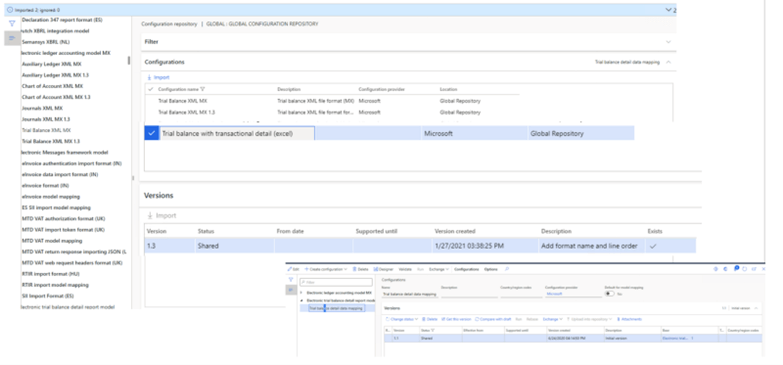The image size is (783, 365).
Task: Select Declaration 347 report format (ES) in the tree
Action: coord(62,20)
